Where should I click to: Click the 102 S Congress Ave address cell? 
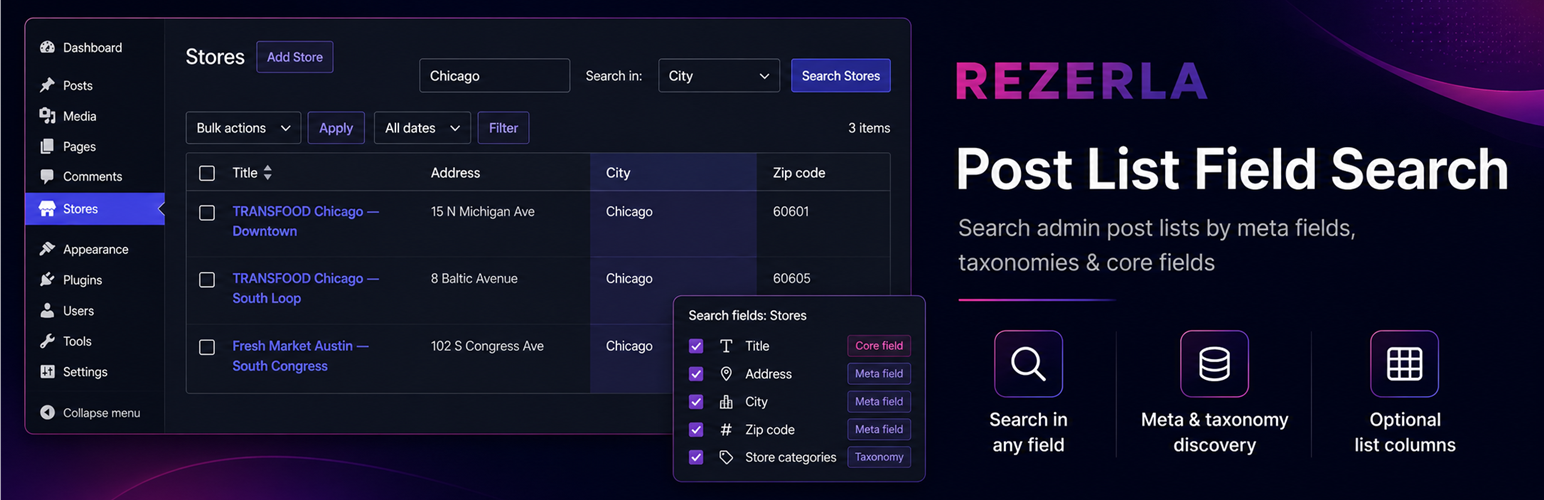coord(487,346)
